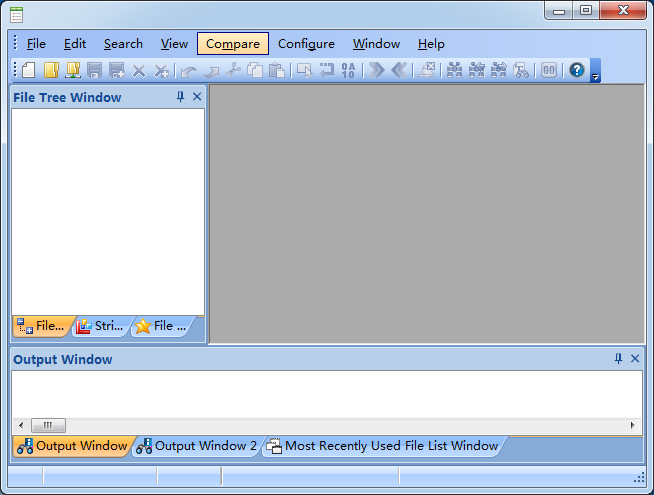Click the forward double-chevron toolbar icon
This screenshot has height=495, width=654.
pos(376,70)
